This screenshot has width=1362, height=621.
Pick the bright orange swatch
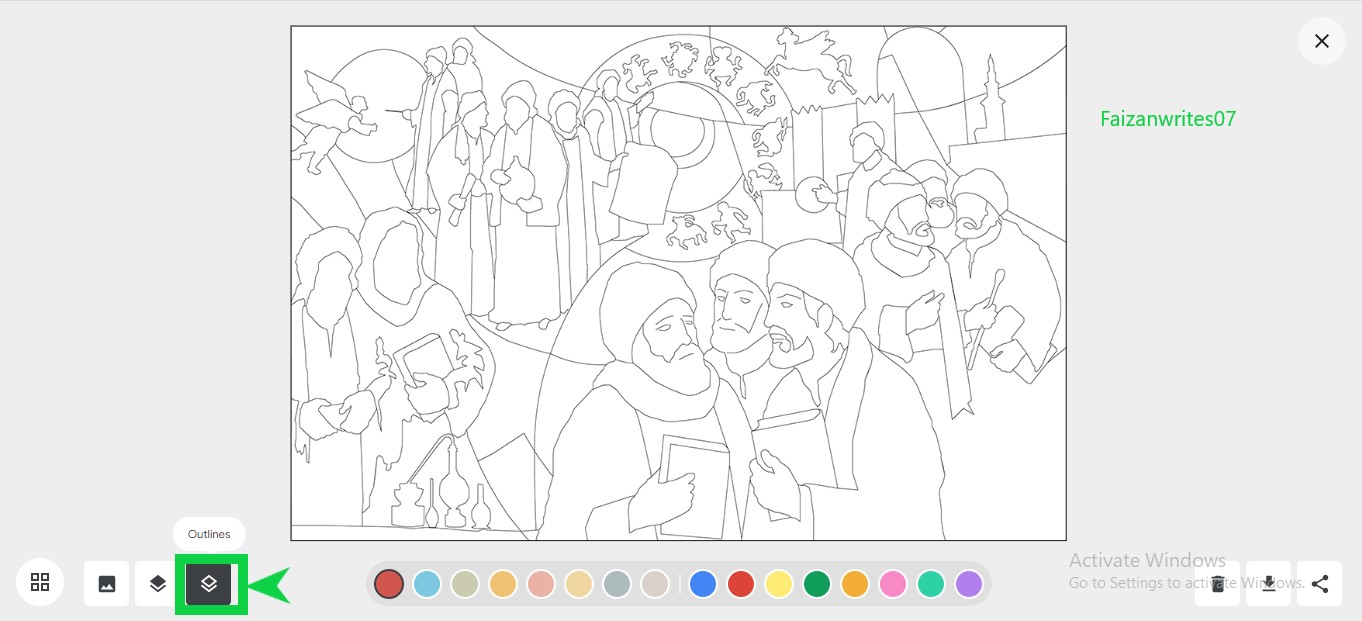coord(855,584)
